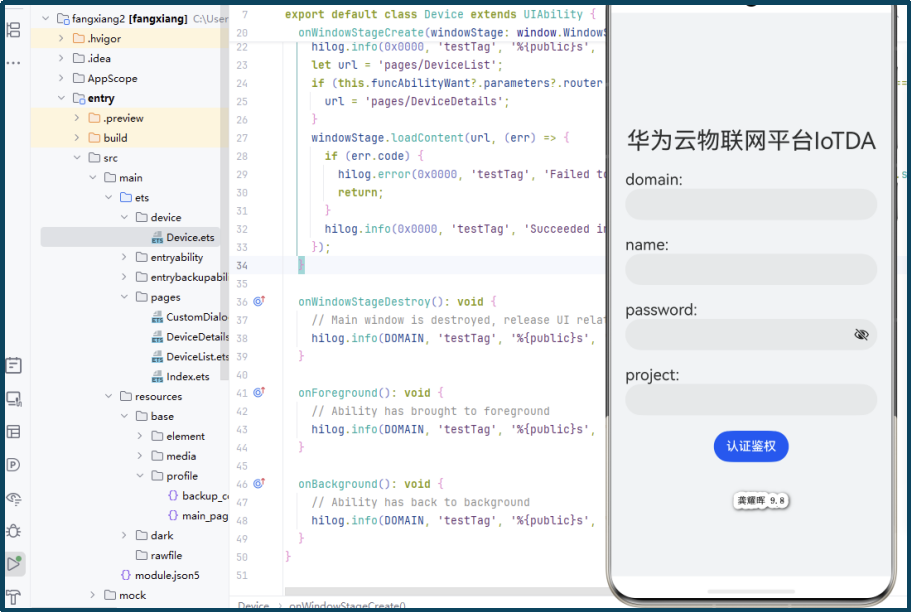Open the inspection eye icon in sidebar
The image size is (911, 612).
13,498
